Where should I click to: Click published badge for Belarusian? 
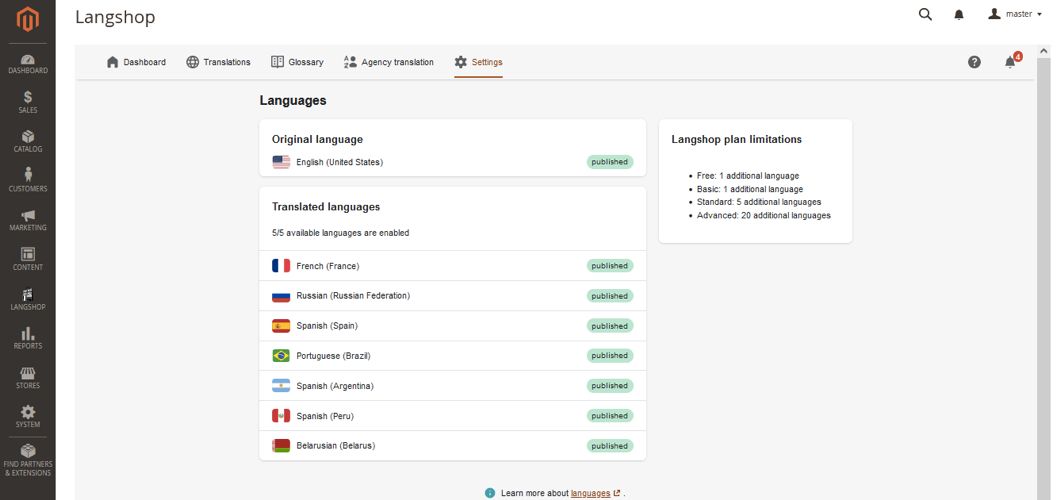[x=609, y=445]
